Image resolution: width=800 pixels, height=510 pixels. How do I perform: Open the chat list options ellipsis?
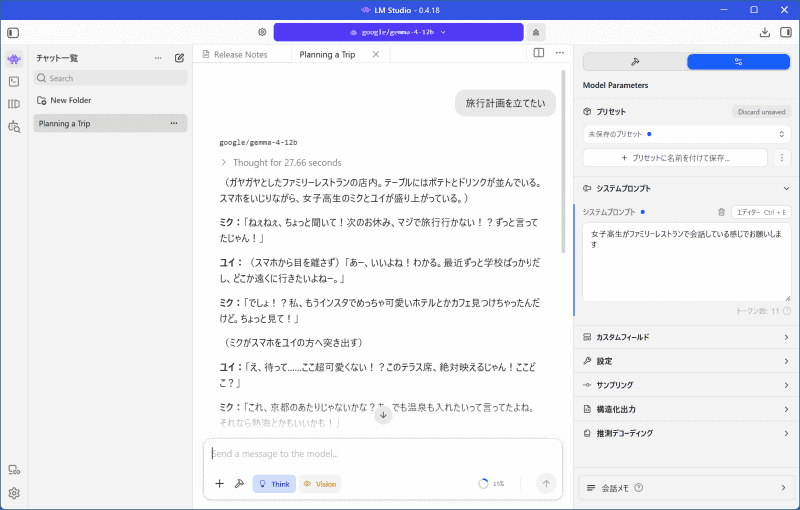point(158,58)
